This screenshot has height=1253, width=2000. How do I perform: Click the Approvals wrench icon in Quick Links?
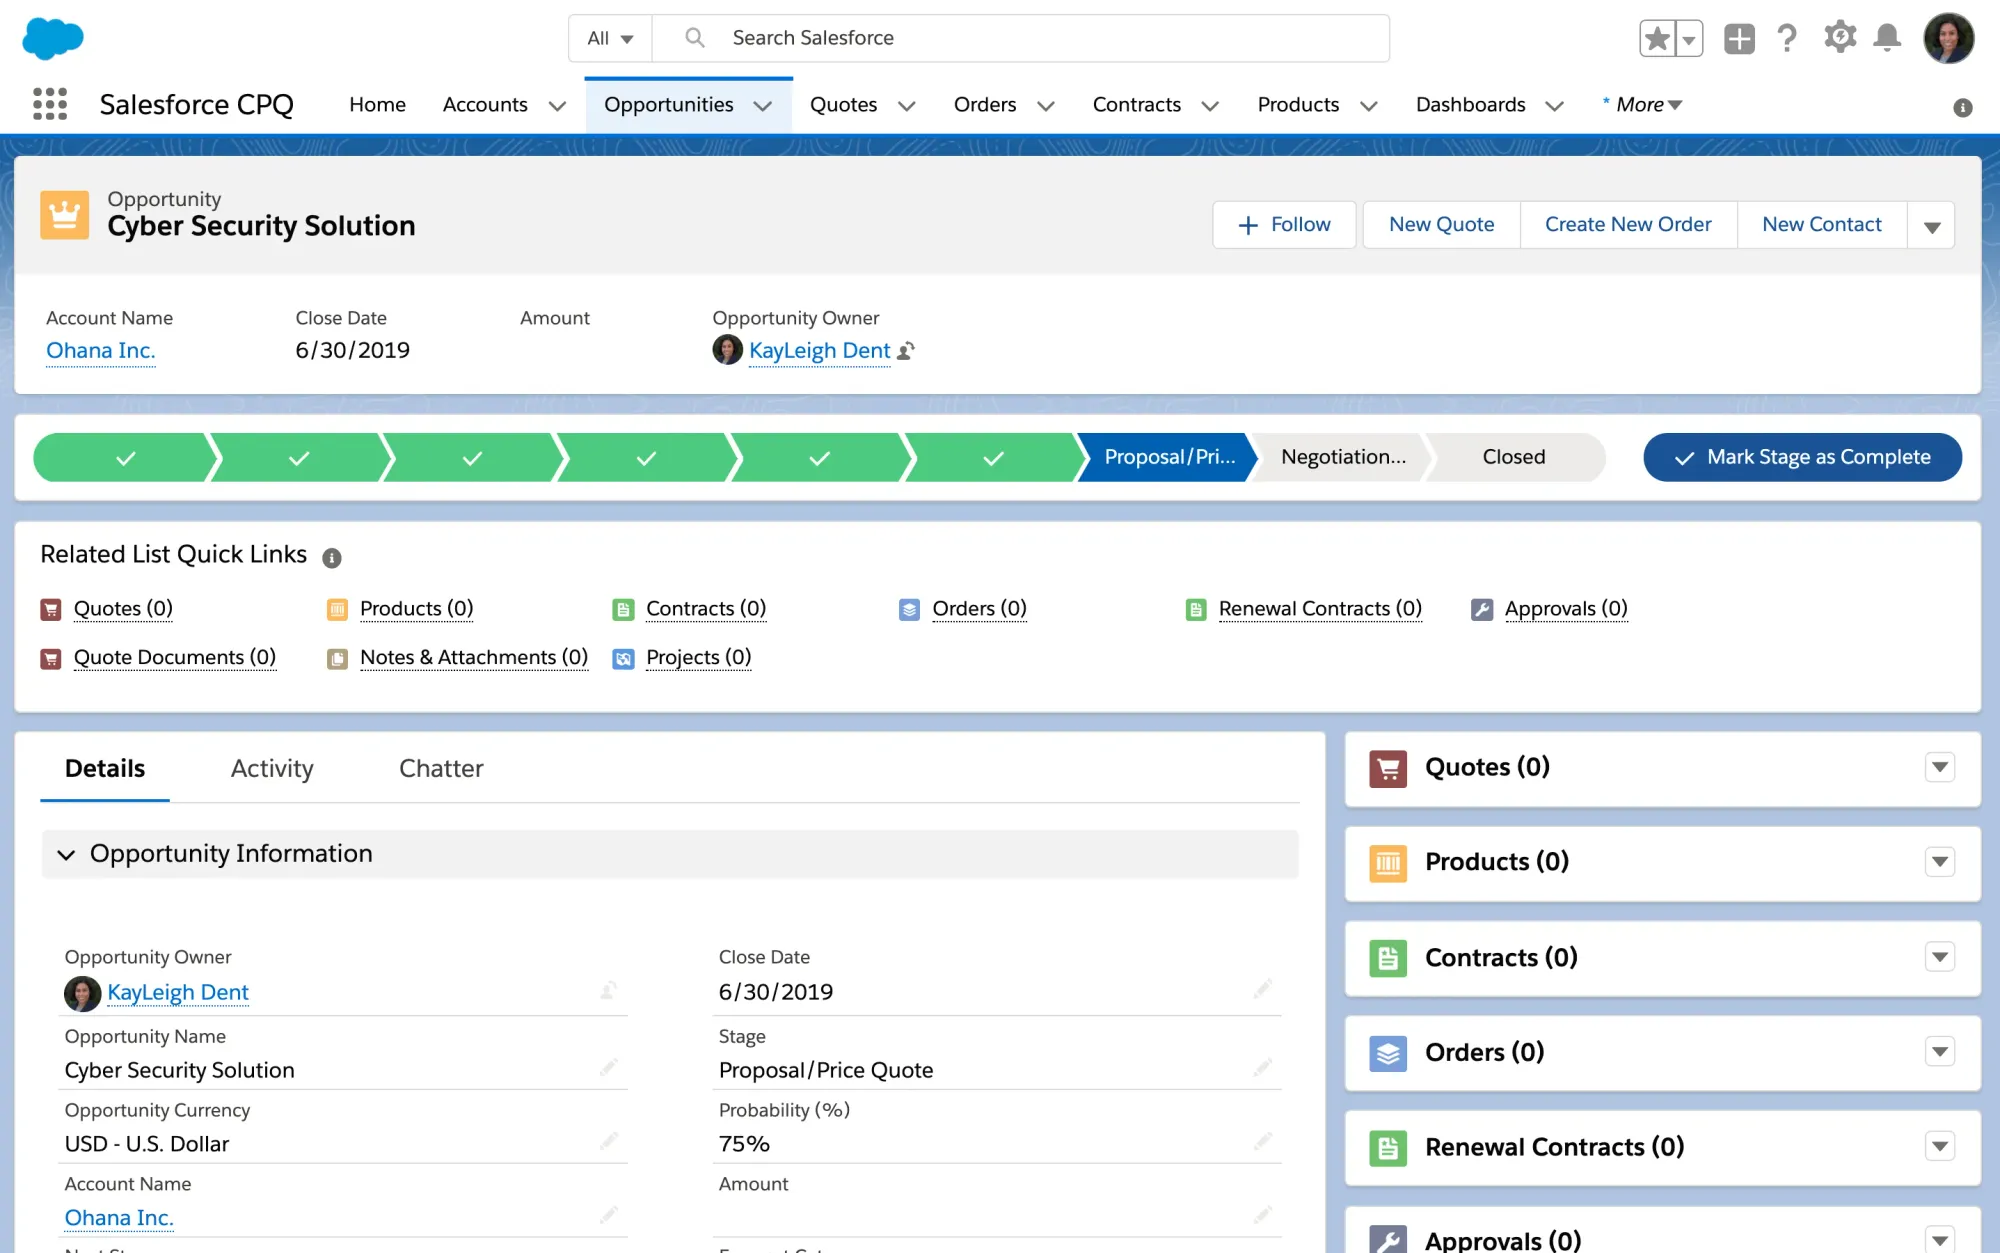(x=1481, y=608)
